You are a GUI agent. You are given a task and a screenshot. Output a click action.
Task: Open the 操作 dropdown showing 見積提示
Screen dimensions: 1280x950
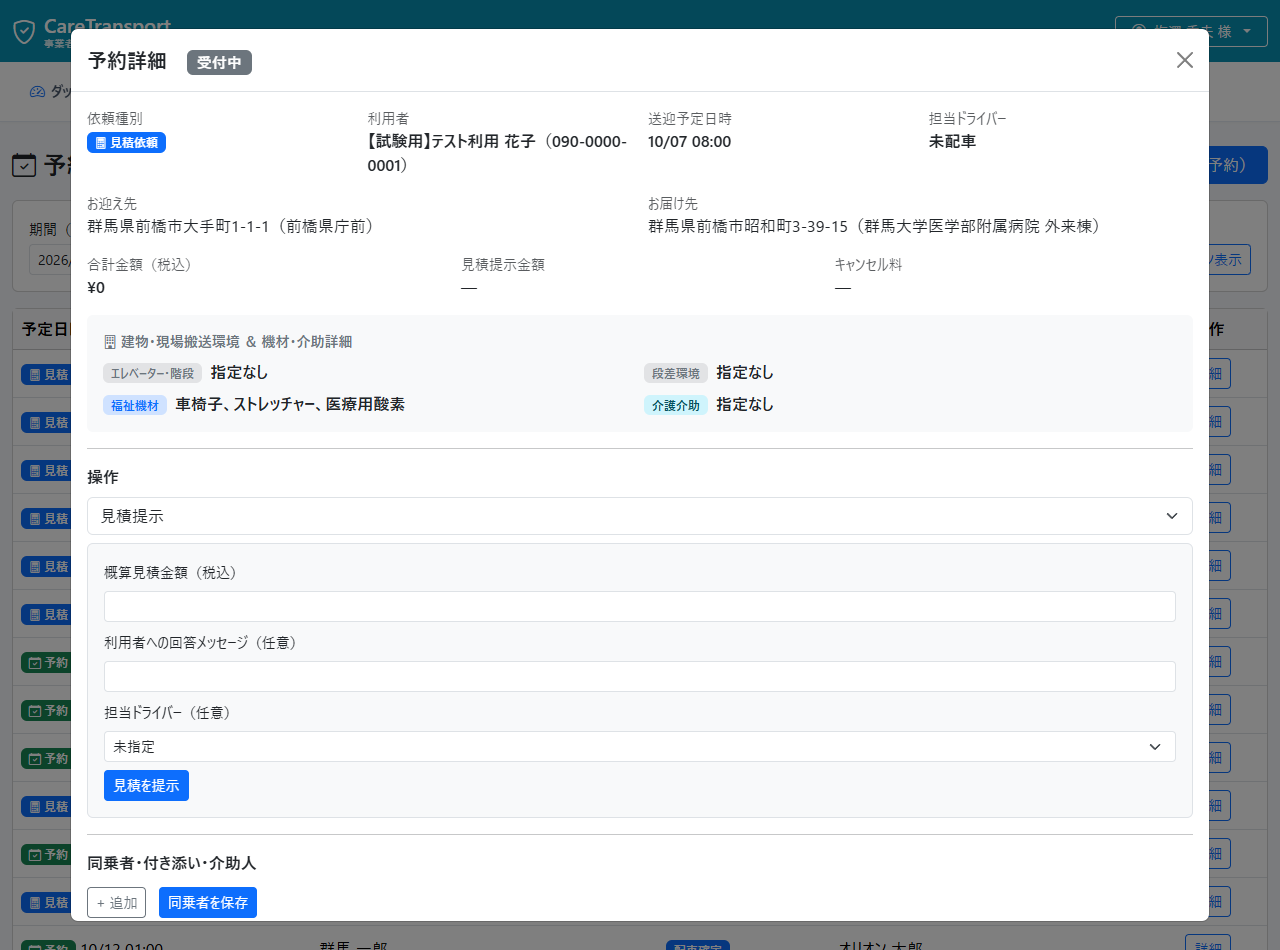click(640, 516)
